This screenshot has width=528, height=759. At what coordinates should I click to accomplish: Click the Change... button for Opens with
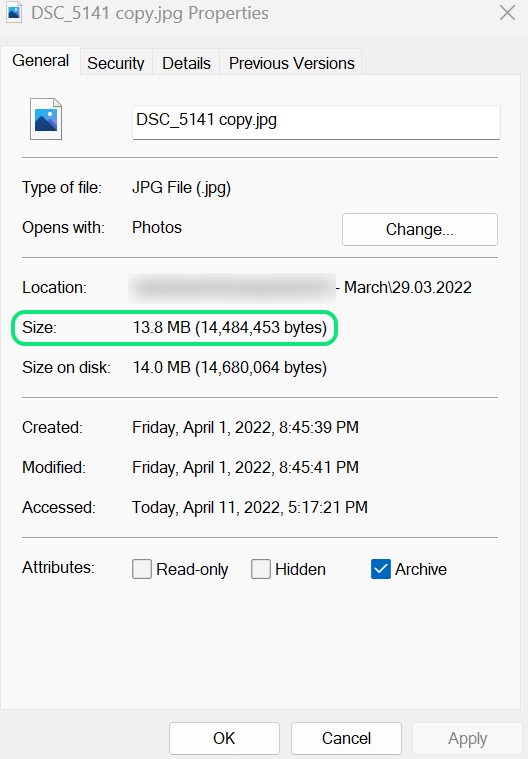(420, 229)
